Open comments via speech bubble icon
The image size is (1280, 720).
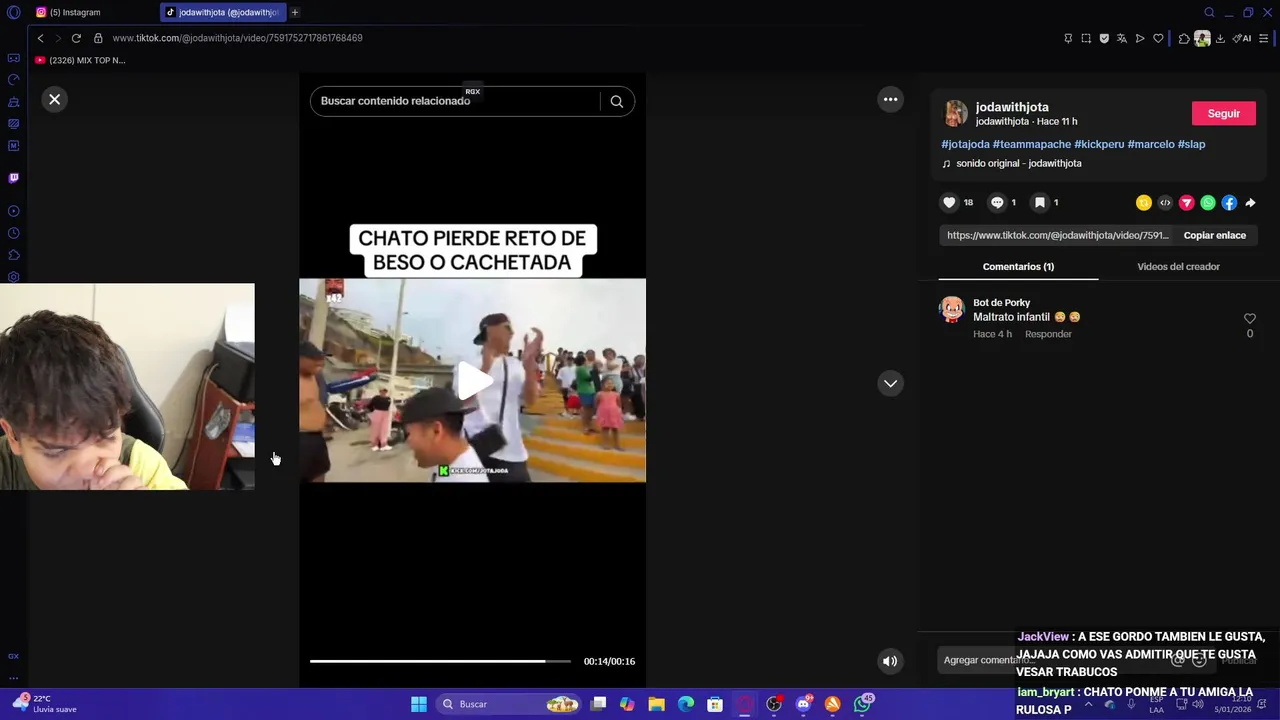[997, 202]
